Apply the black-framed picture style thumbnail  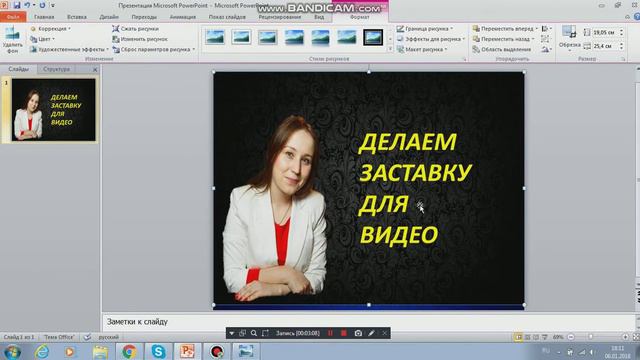point(373,37)
